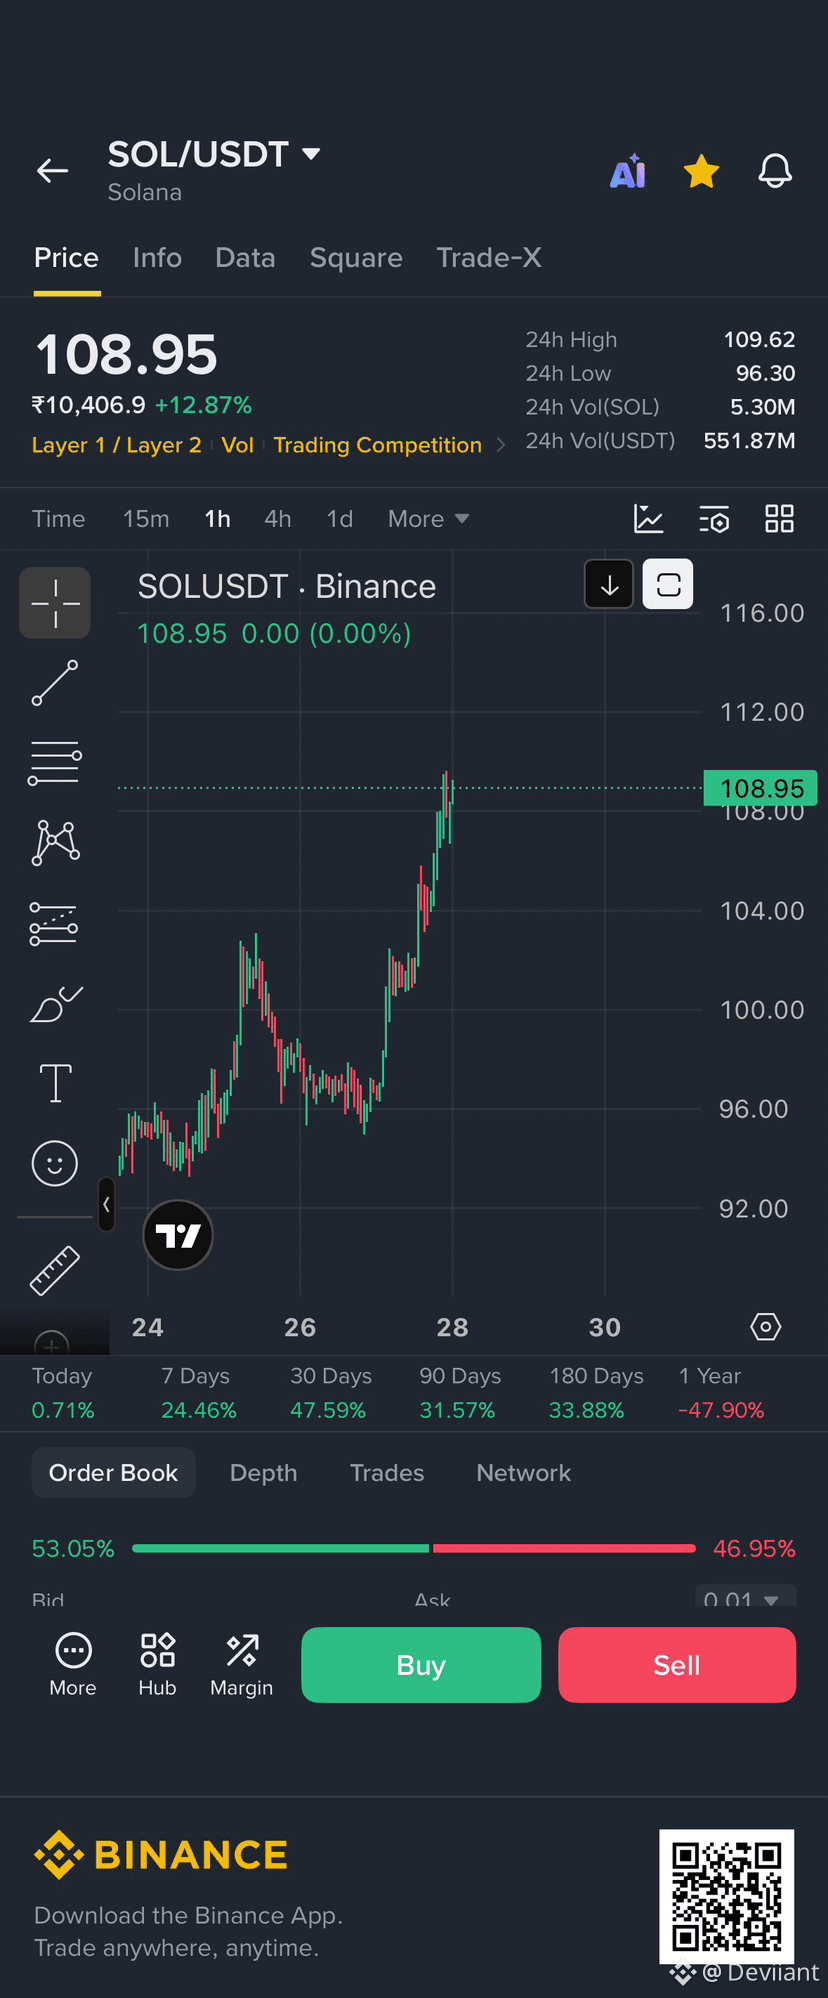Tap the 24h Vol(USDT) value 551.87M
The image size is (828, 1998).
(749, 441)
